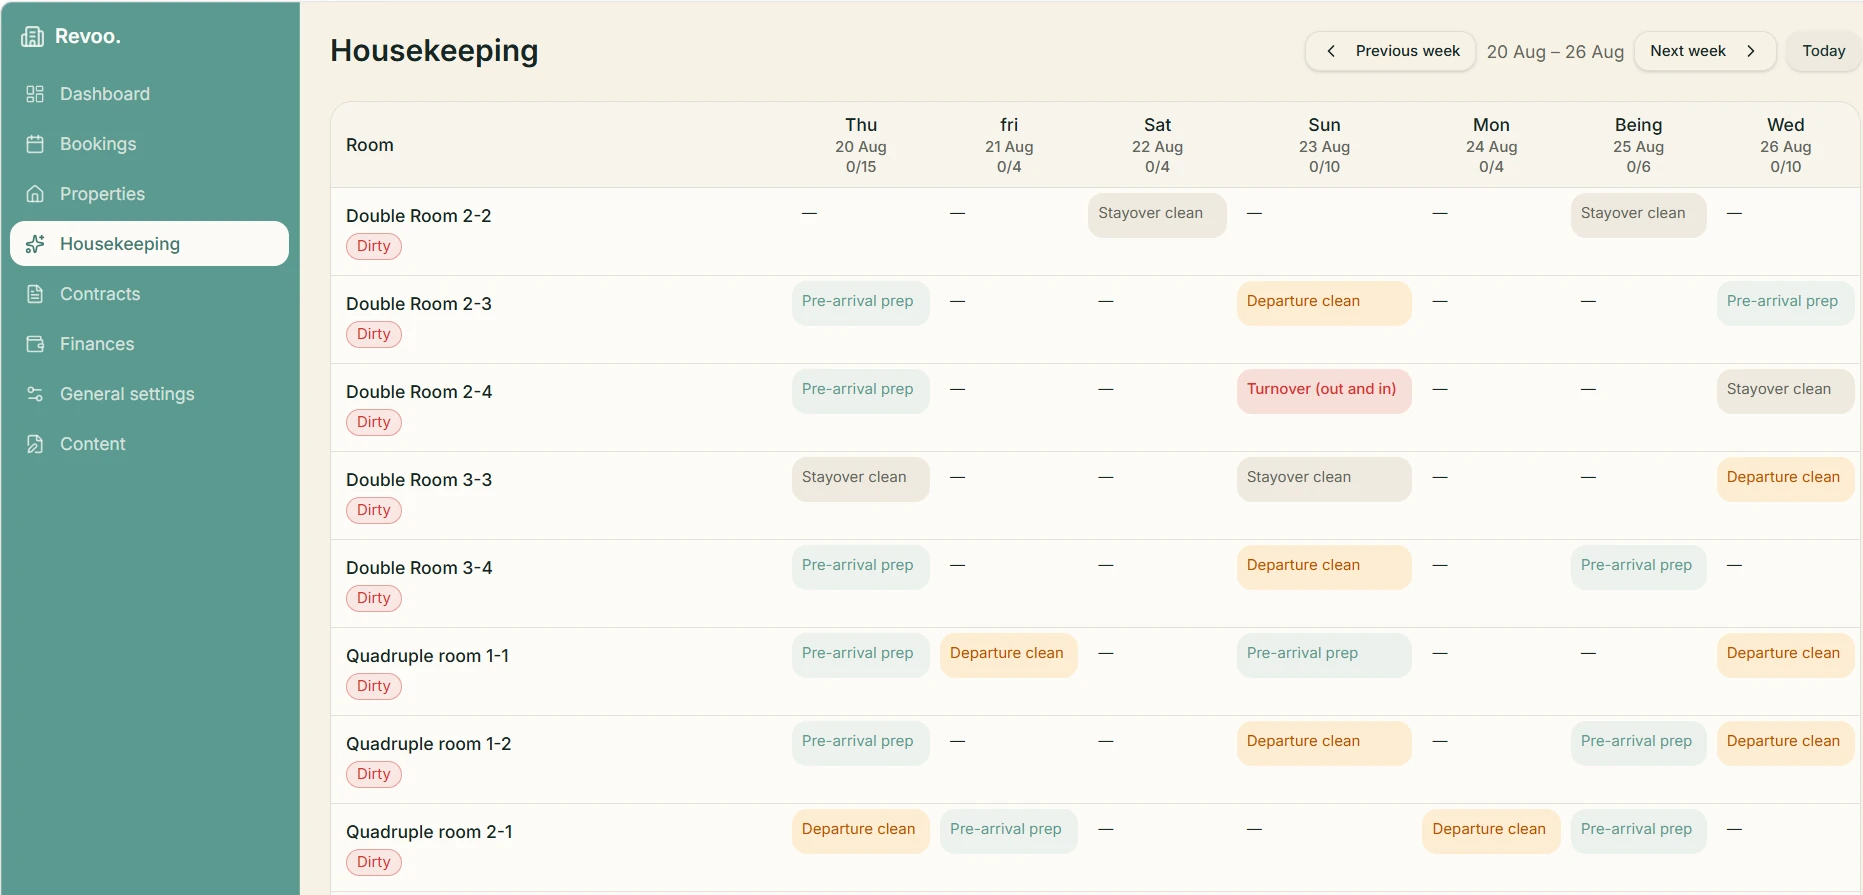Open Stayover clean for Double Room 2-2 Saturday
The image size is (1863, 895).
point(1157,215)
